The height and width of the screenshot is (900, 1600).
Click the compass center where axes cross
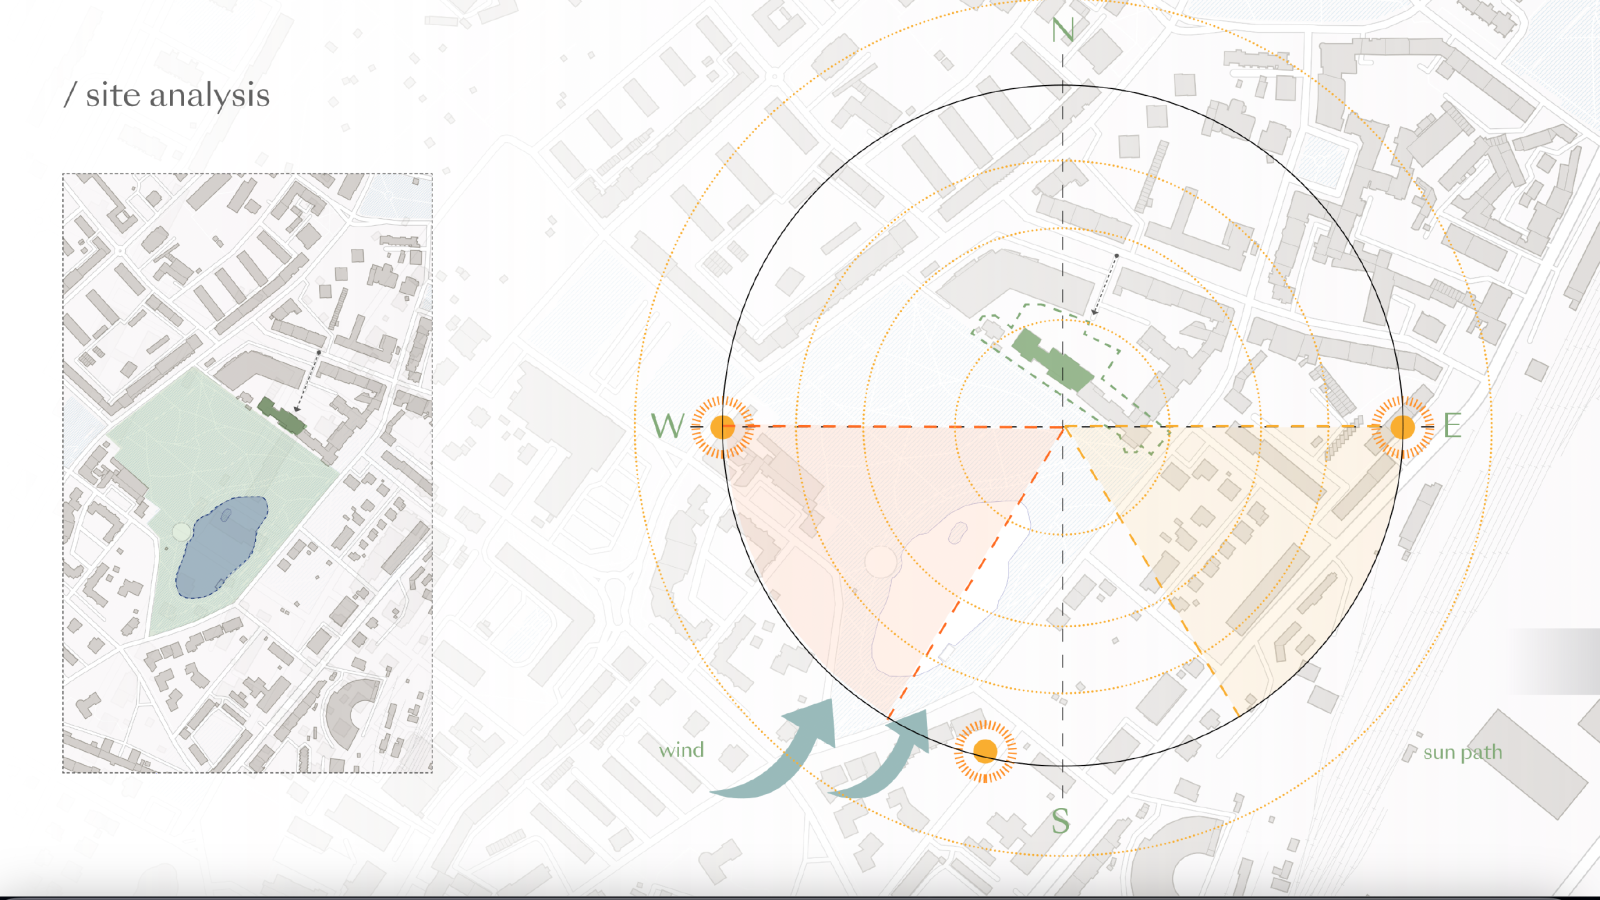[1063, 427]
